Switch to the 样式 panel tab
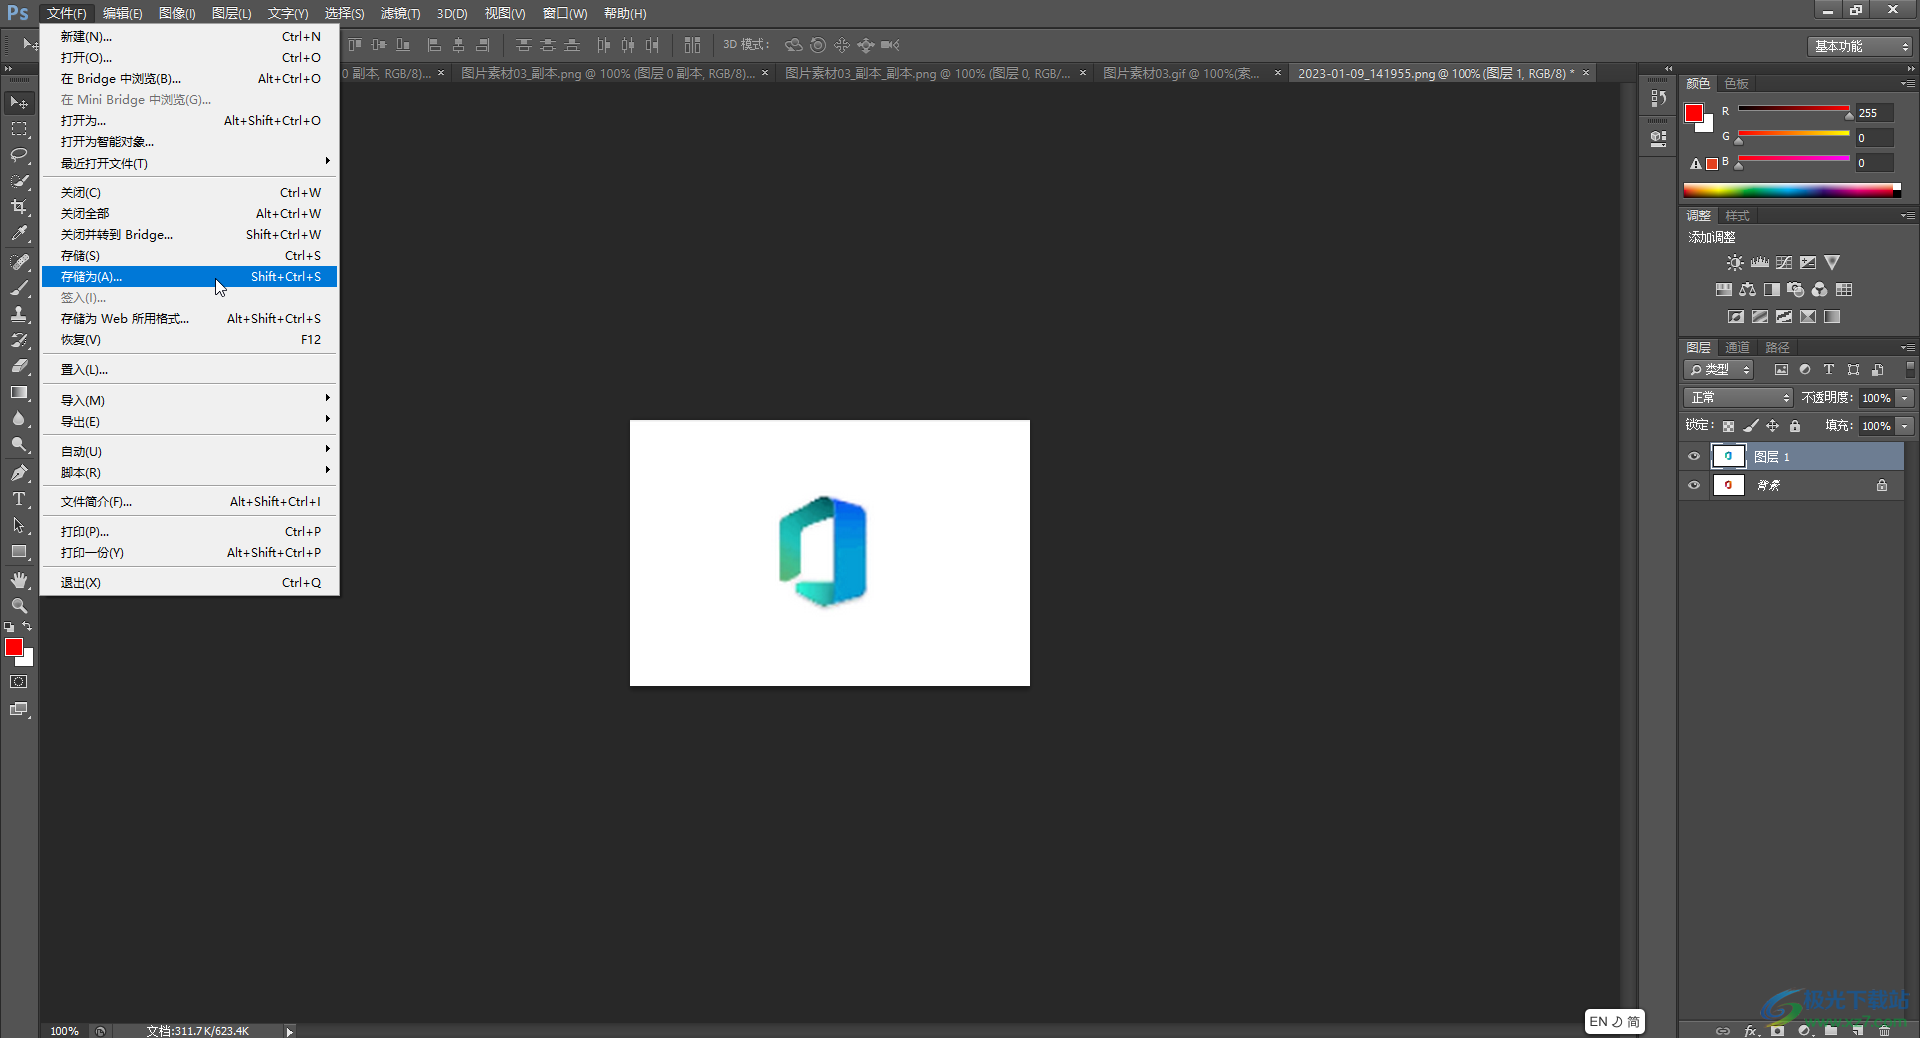The height and width of the screenshot is (1038, 1920). [1738, 215]
